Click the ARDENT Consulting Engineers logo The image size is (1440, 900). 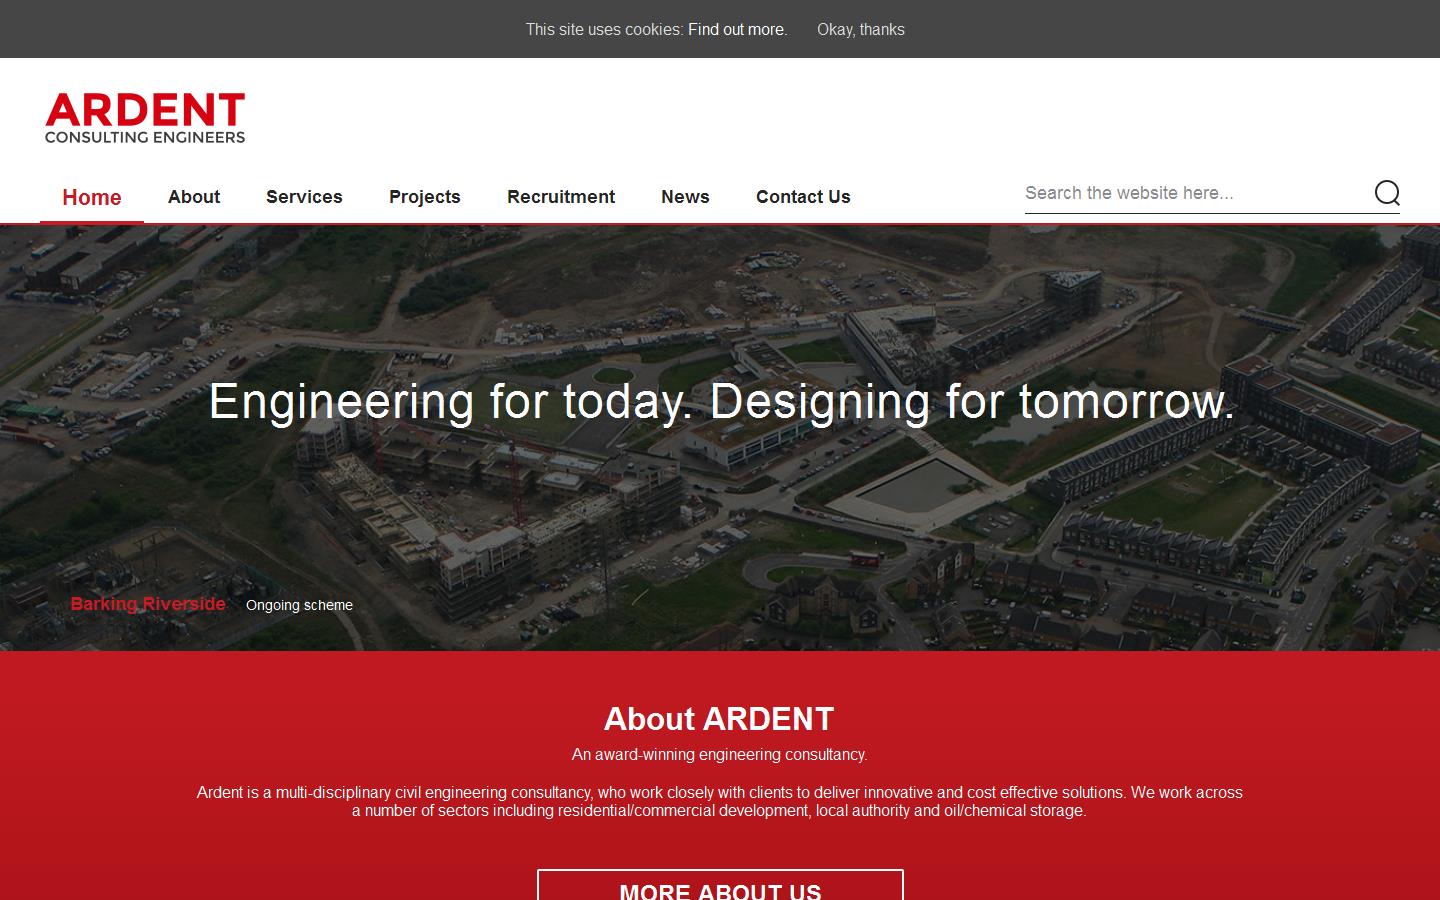pos(145,115)
